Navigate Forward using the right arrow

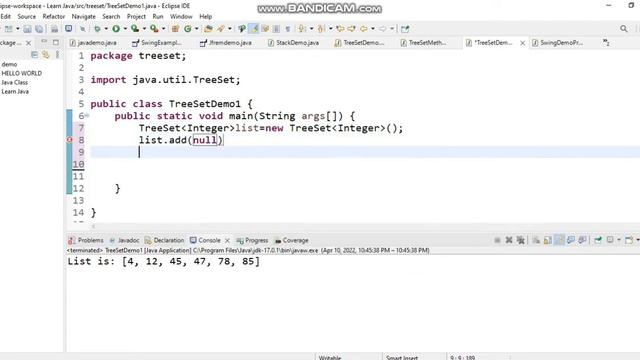383,29
